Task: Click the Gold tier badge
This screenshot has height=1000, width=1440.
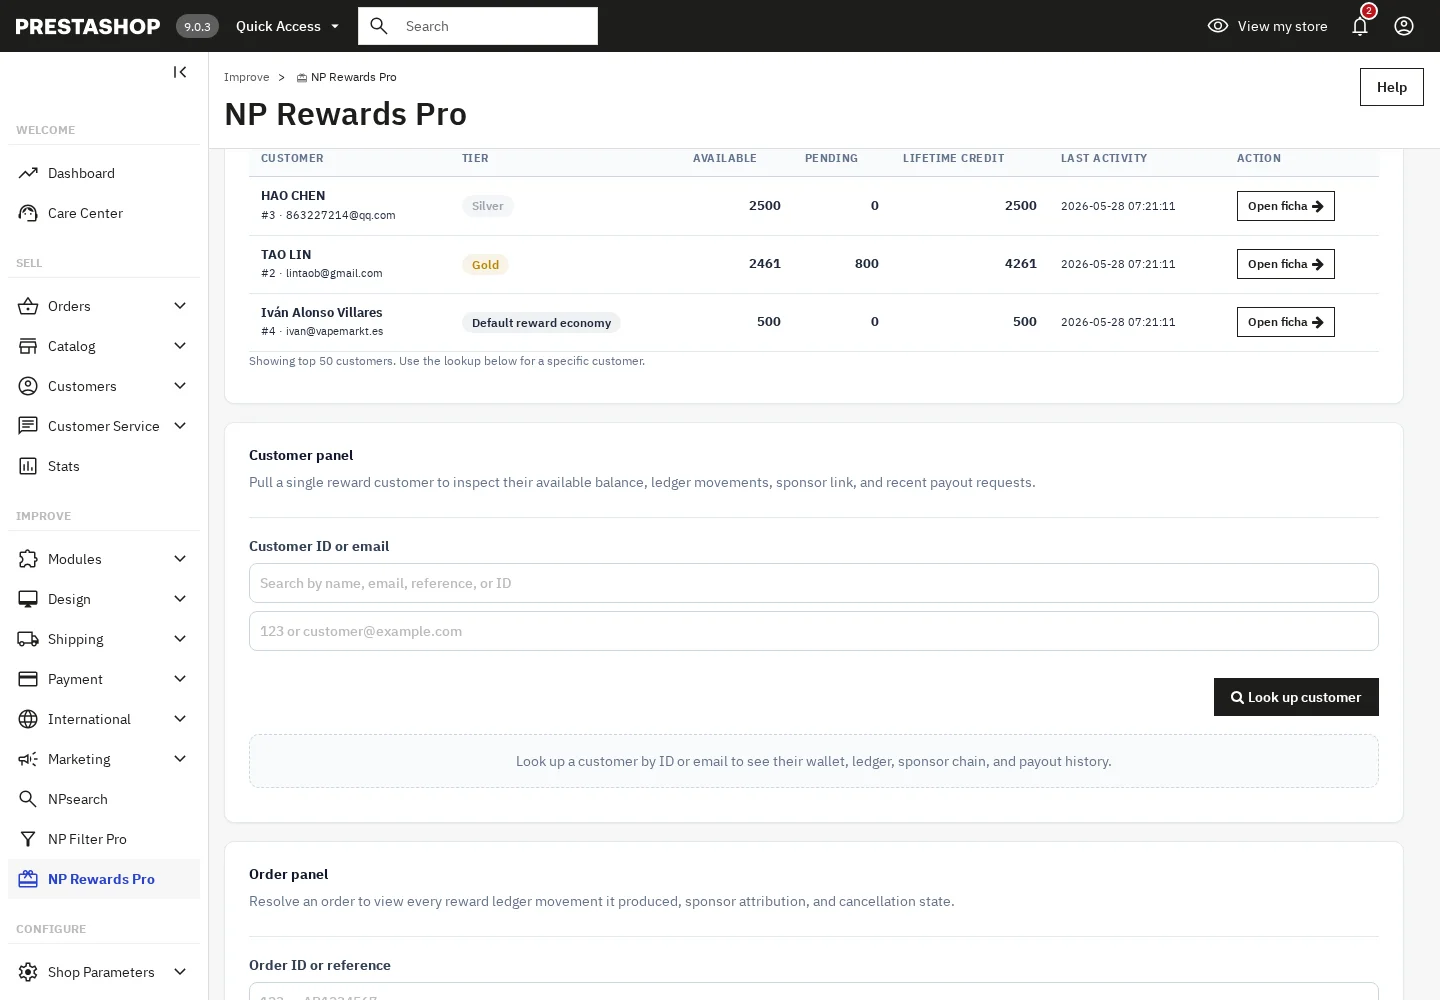Action: tap(485, 265)
